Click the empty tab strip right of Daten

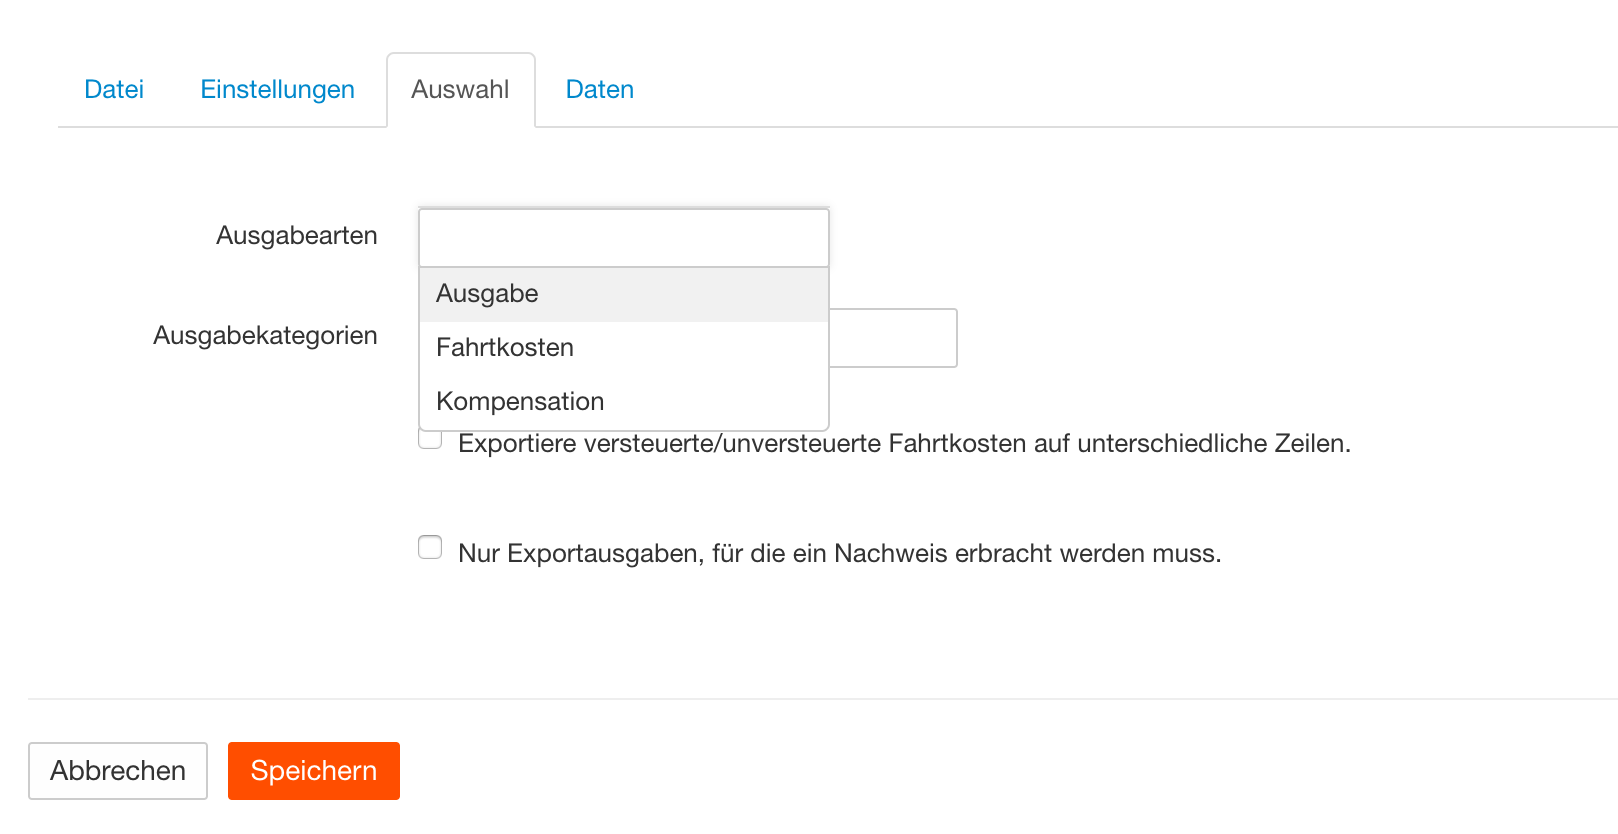pos(1100,92)
